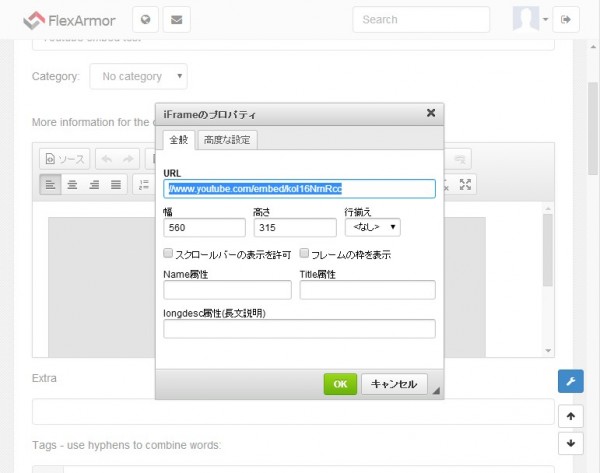The height and width of the screenshot is (473, 600).
Task: Switch to the 高度な設定 tab
Action: pyautogui.click(x=227, y=139)
